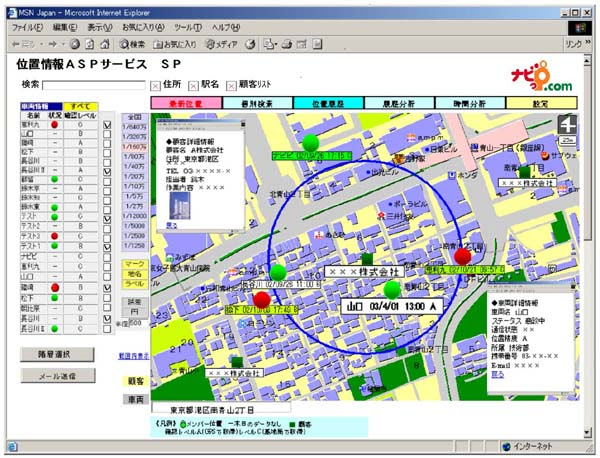The image size is (600, 458).
Task: Open the Back button history dropdown arrow
Action: point(42,44)
